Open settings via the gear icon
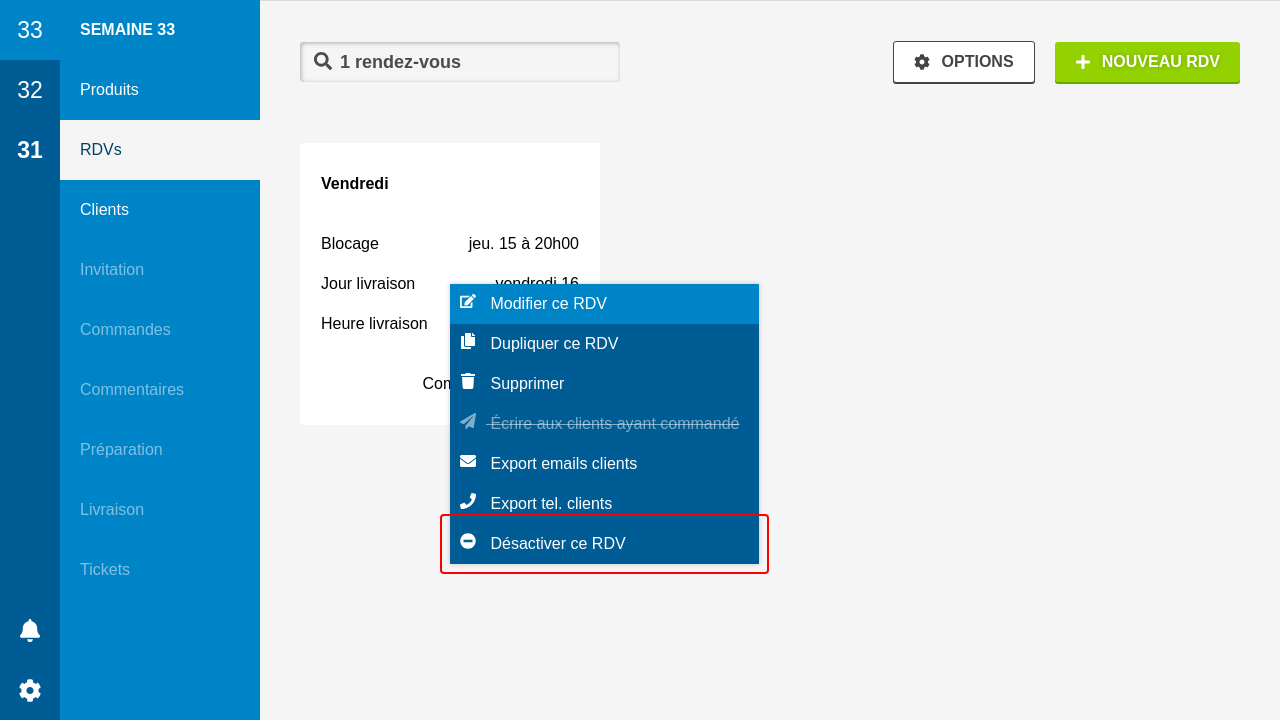 (x=30, y=690)
